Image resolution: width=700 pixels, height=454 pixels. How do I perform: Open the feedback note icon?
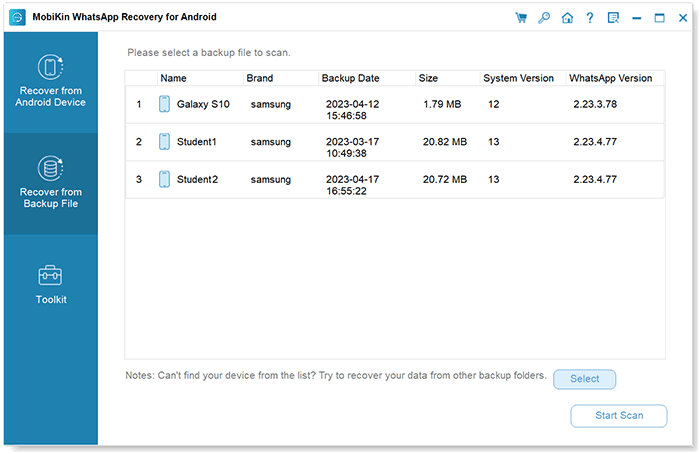[x=613, y=18]
